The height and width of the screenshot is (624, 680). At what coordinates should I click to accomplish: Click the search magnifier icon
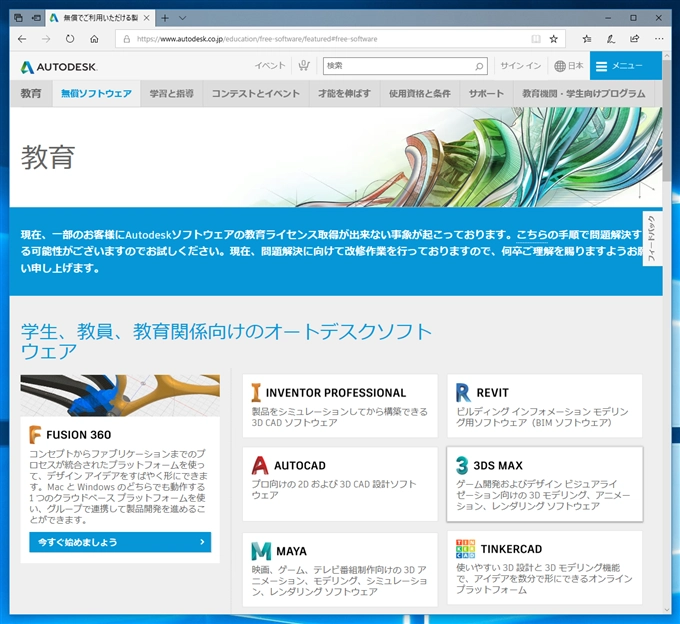(x=479, y=66)
